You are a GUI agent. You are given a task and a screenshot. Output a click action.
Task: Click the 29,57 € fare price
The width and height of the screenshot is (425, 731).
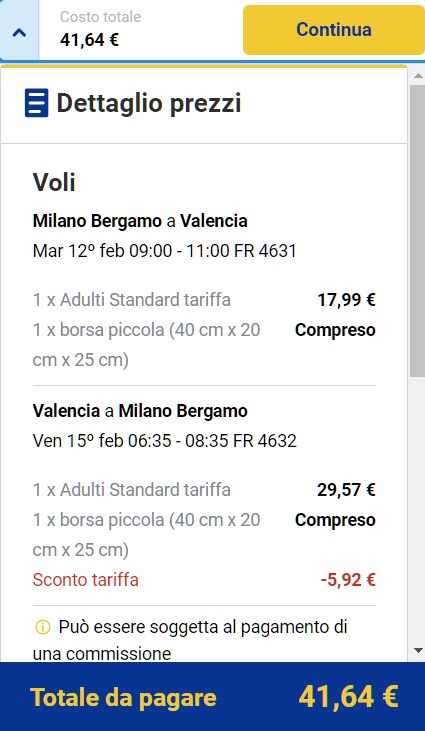(346, 490)
